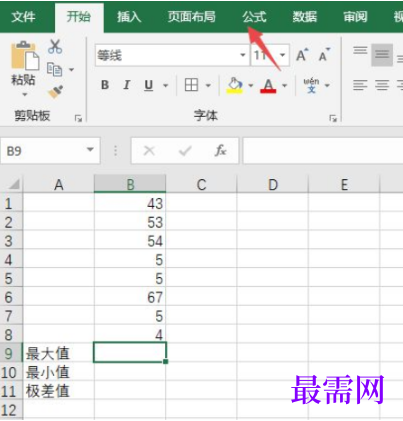Image resolution: width=403 pixels, height=421 pixels.
Task: Select column B header
Action: coord(130,184)
